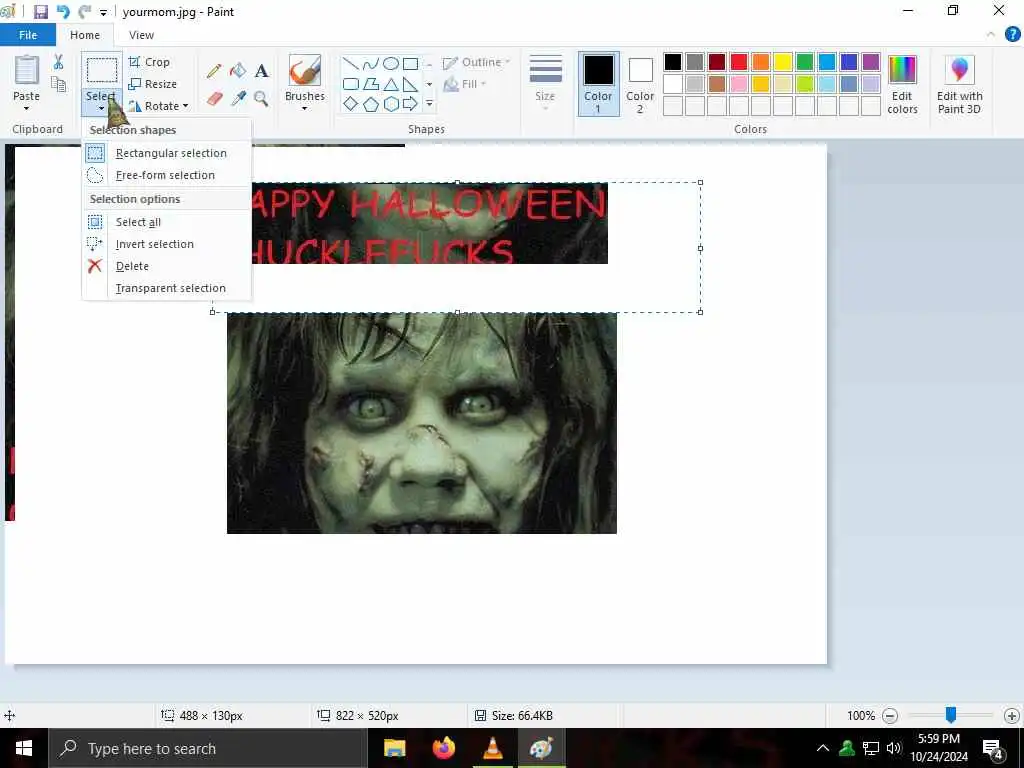Pick the green color swatch
The width and height of the screenshot is (1024, 768).
click(805, 62)
